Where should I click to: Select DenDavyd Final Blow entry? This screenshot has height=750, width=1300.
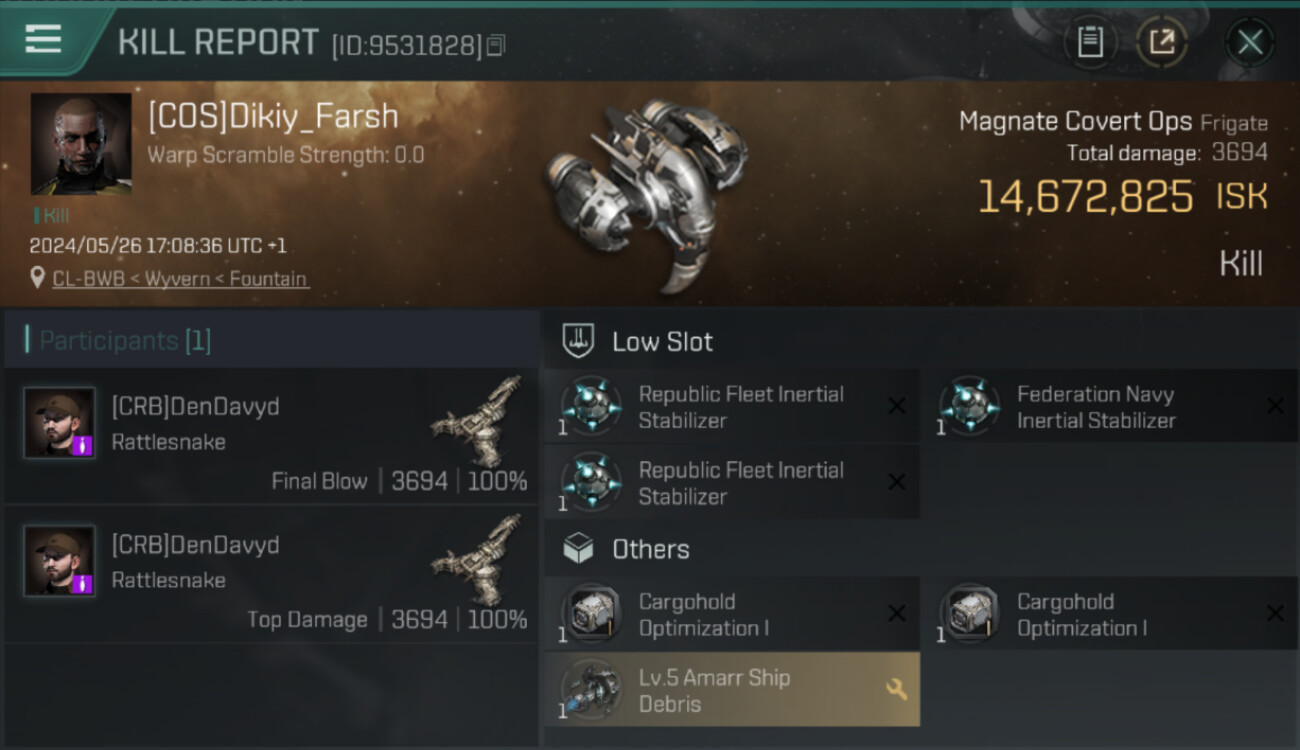click(272, 436)
